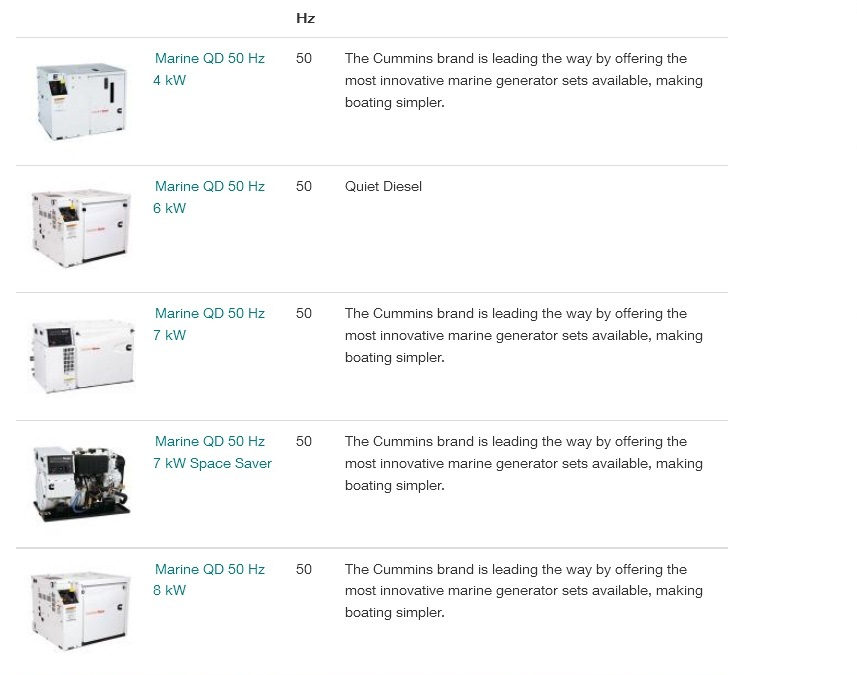Click the 50 value in the Space Saver row
This screenshot has width=857, height=675.
[304, 442]
